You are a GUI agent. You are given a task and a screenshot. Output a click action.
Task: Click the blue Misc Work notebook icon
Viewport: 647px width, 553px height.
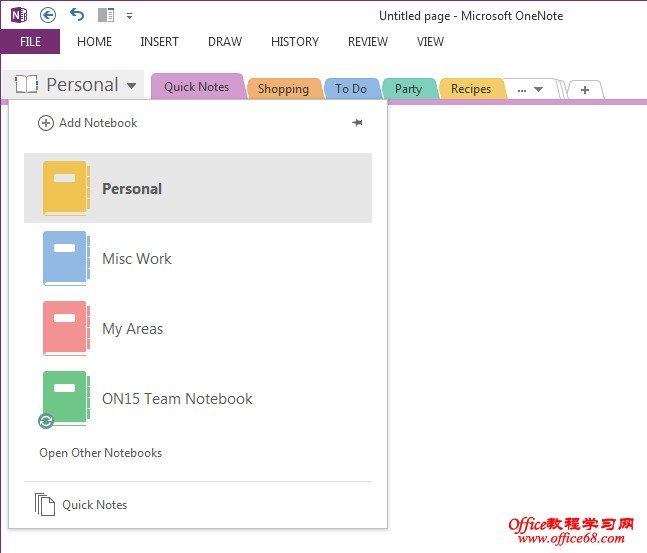pyautogui.click(x=66, y=258)
